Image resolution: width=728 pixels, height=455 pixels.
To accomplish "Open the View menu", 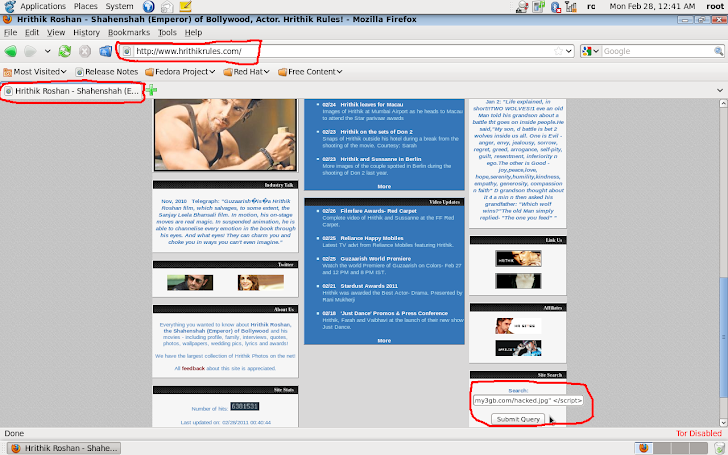I will tap(56, 32).
